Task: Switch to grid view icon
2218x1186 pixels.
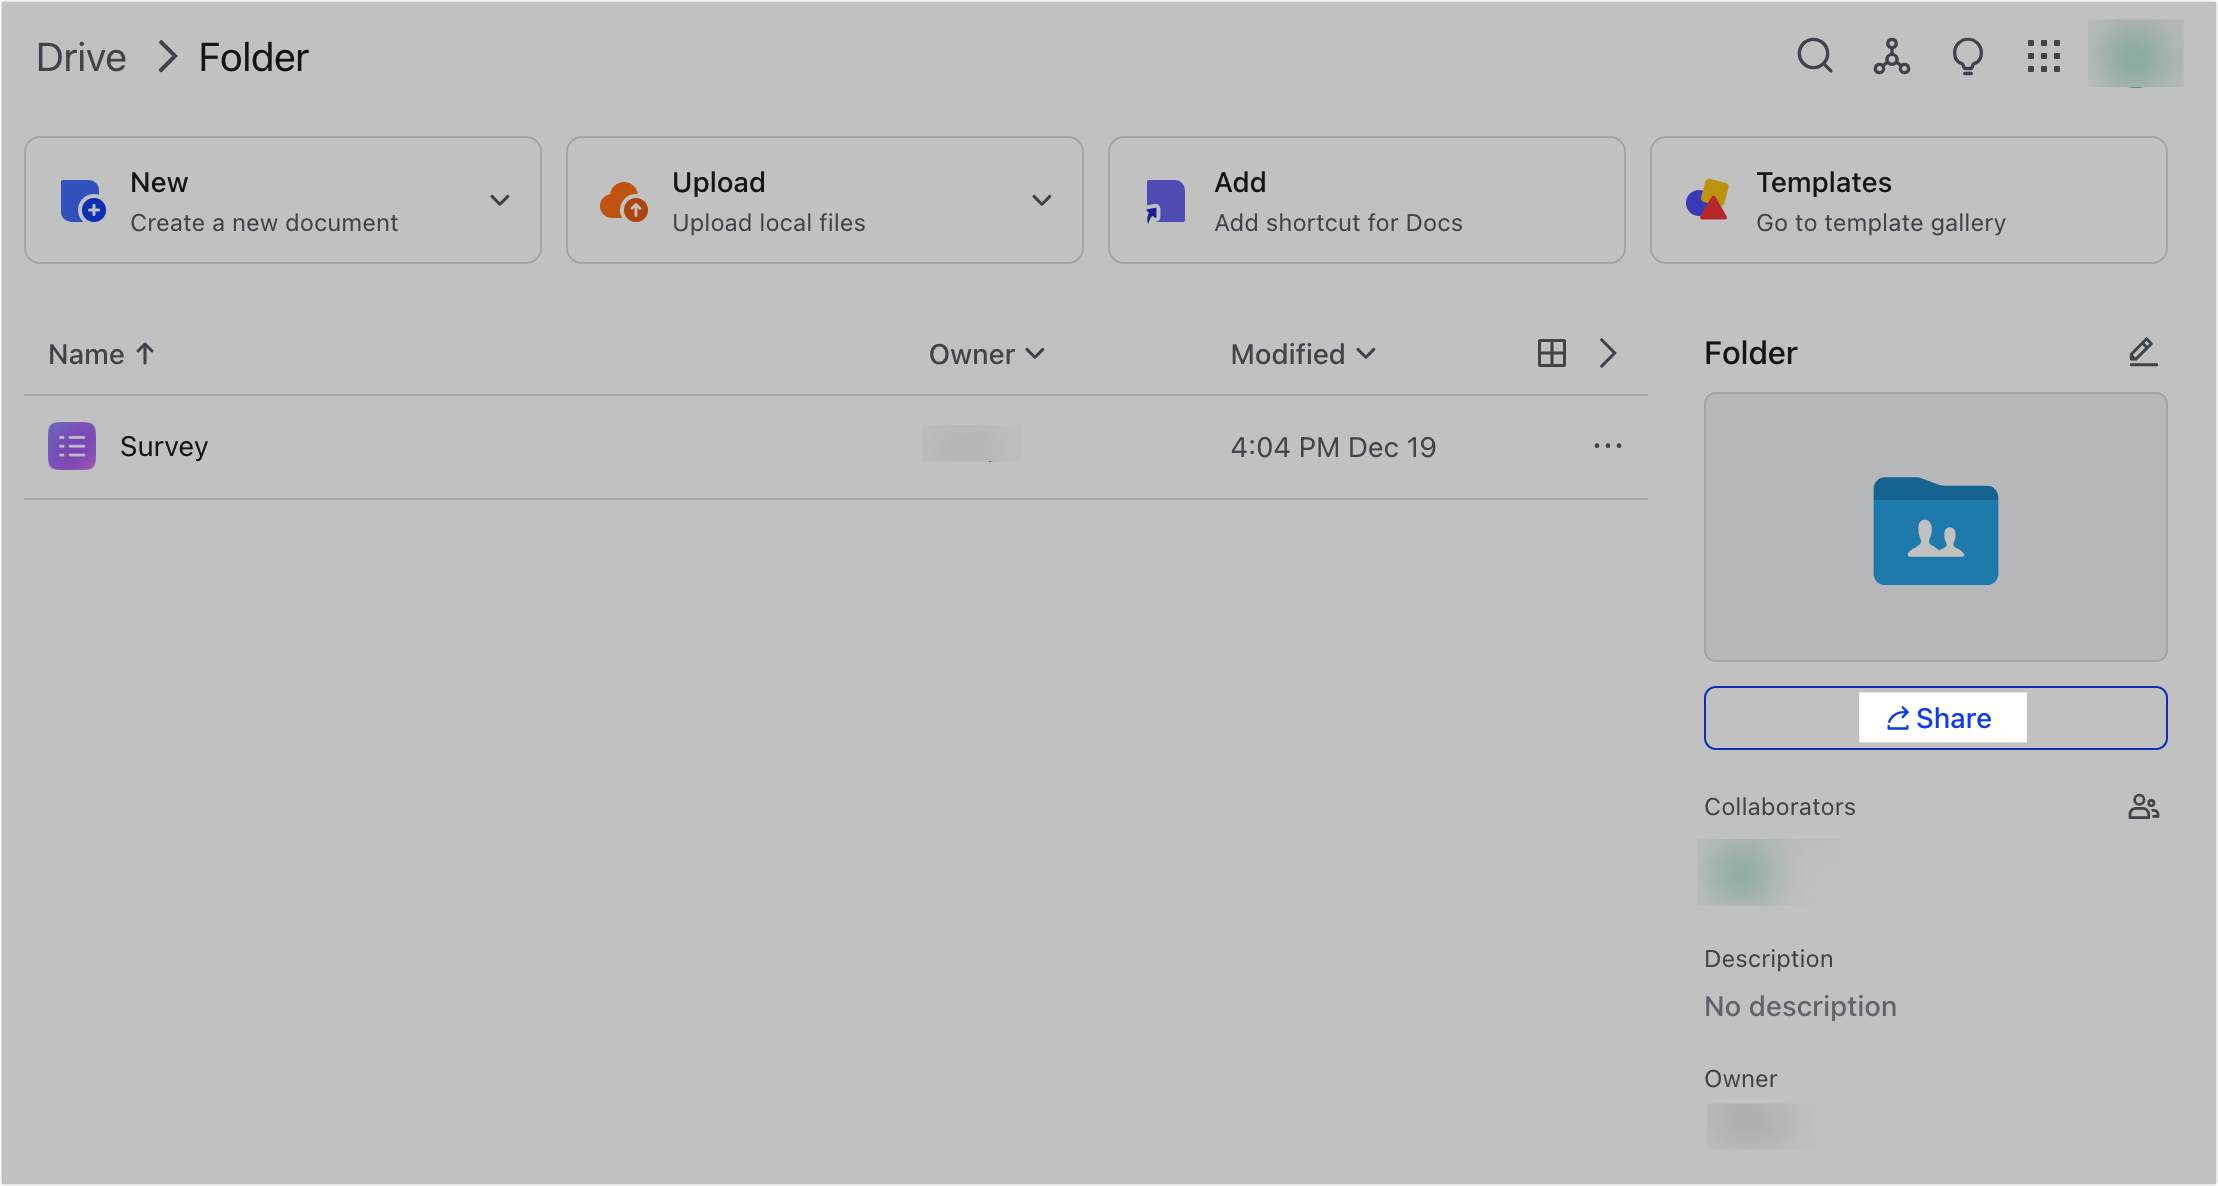Action: tap(1551, 353)
